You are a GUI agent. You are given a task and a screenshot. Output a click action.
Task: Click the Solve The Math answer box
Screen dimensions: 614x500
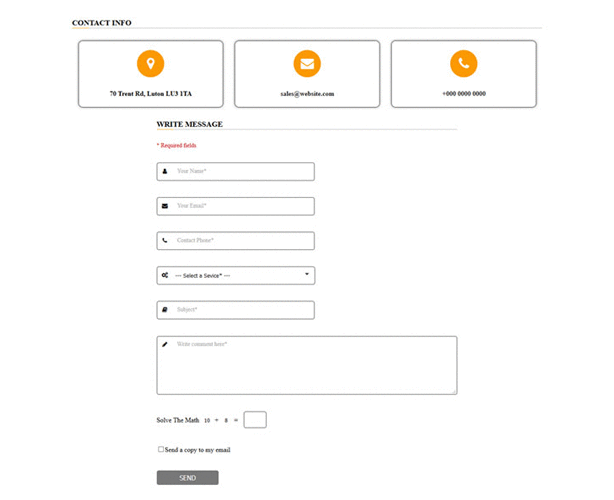[x=255, y=420]
